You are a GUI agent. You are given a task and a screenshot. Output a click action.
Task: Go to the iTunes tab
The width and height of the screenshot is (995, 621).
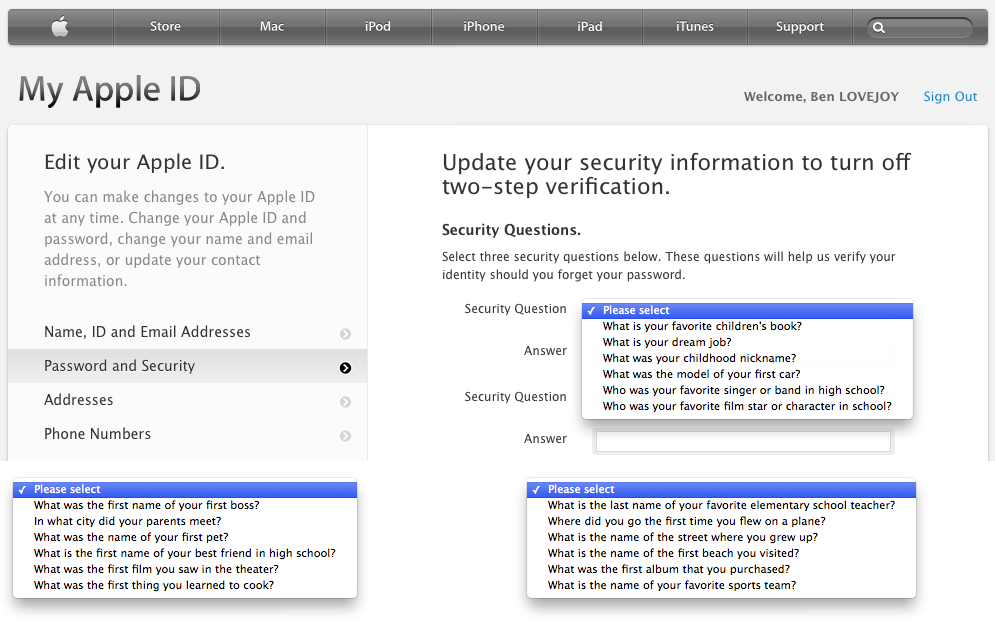click(694, 27)
